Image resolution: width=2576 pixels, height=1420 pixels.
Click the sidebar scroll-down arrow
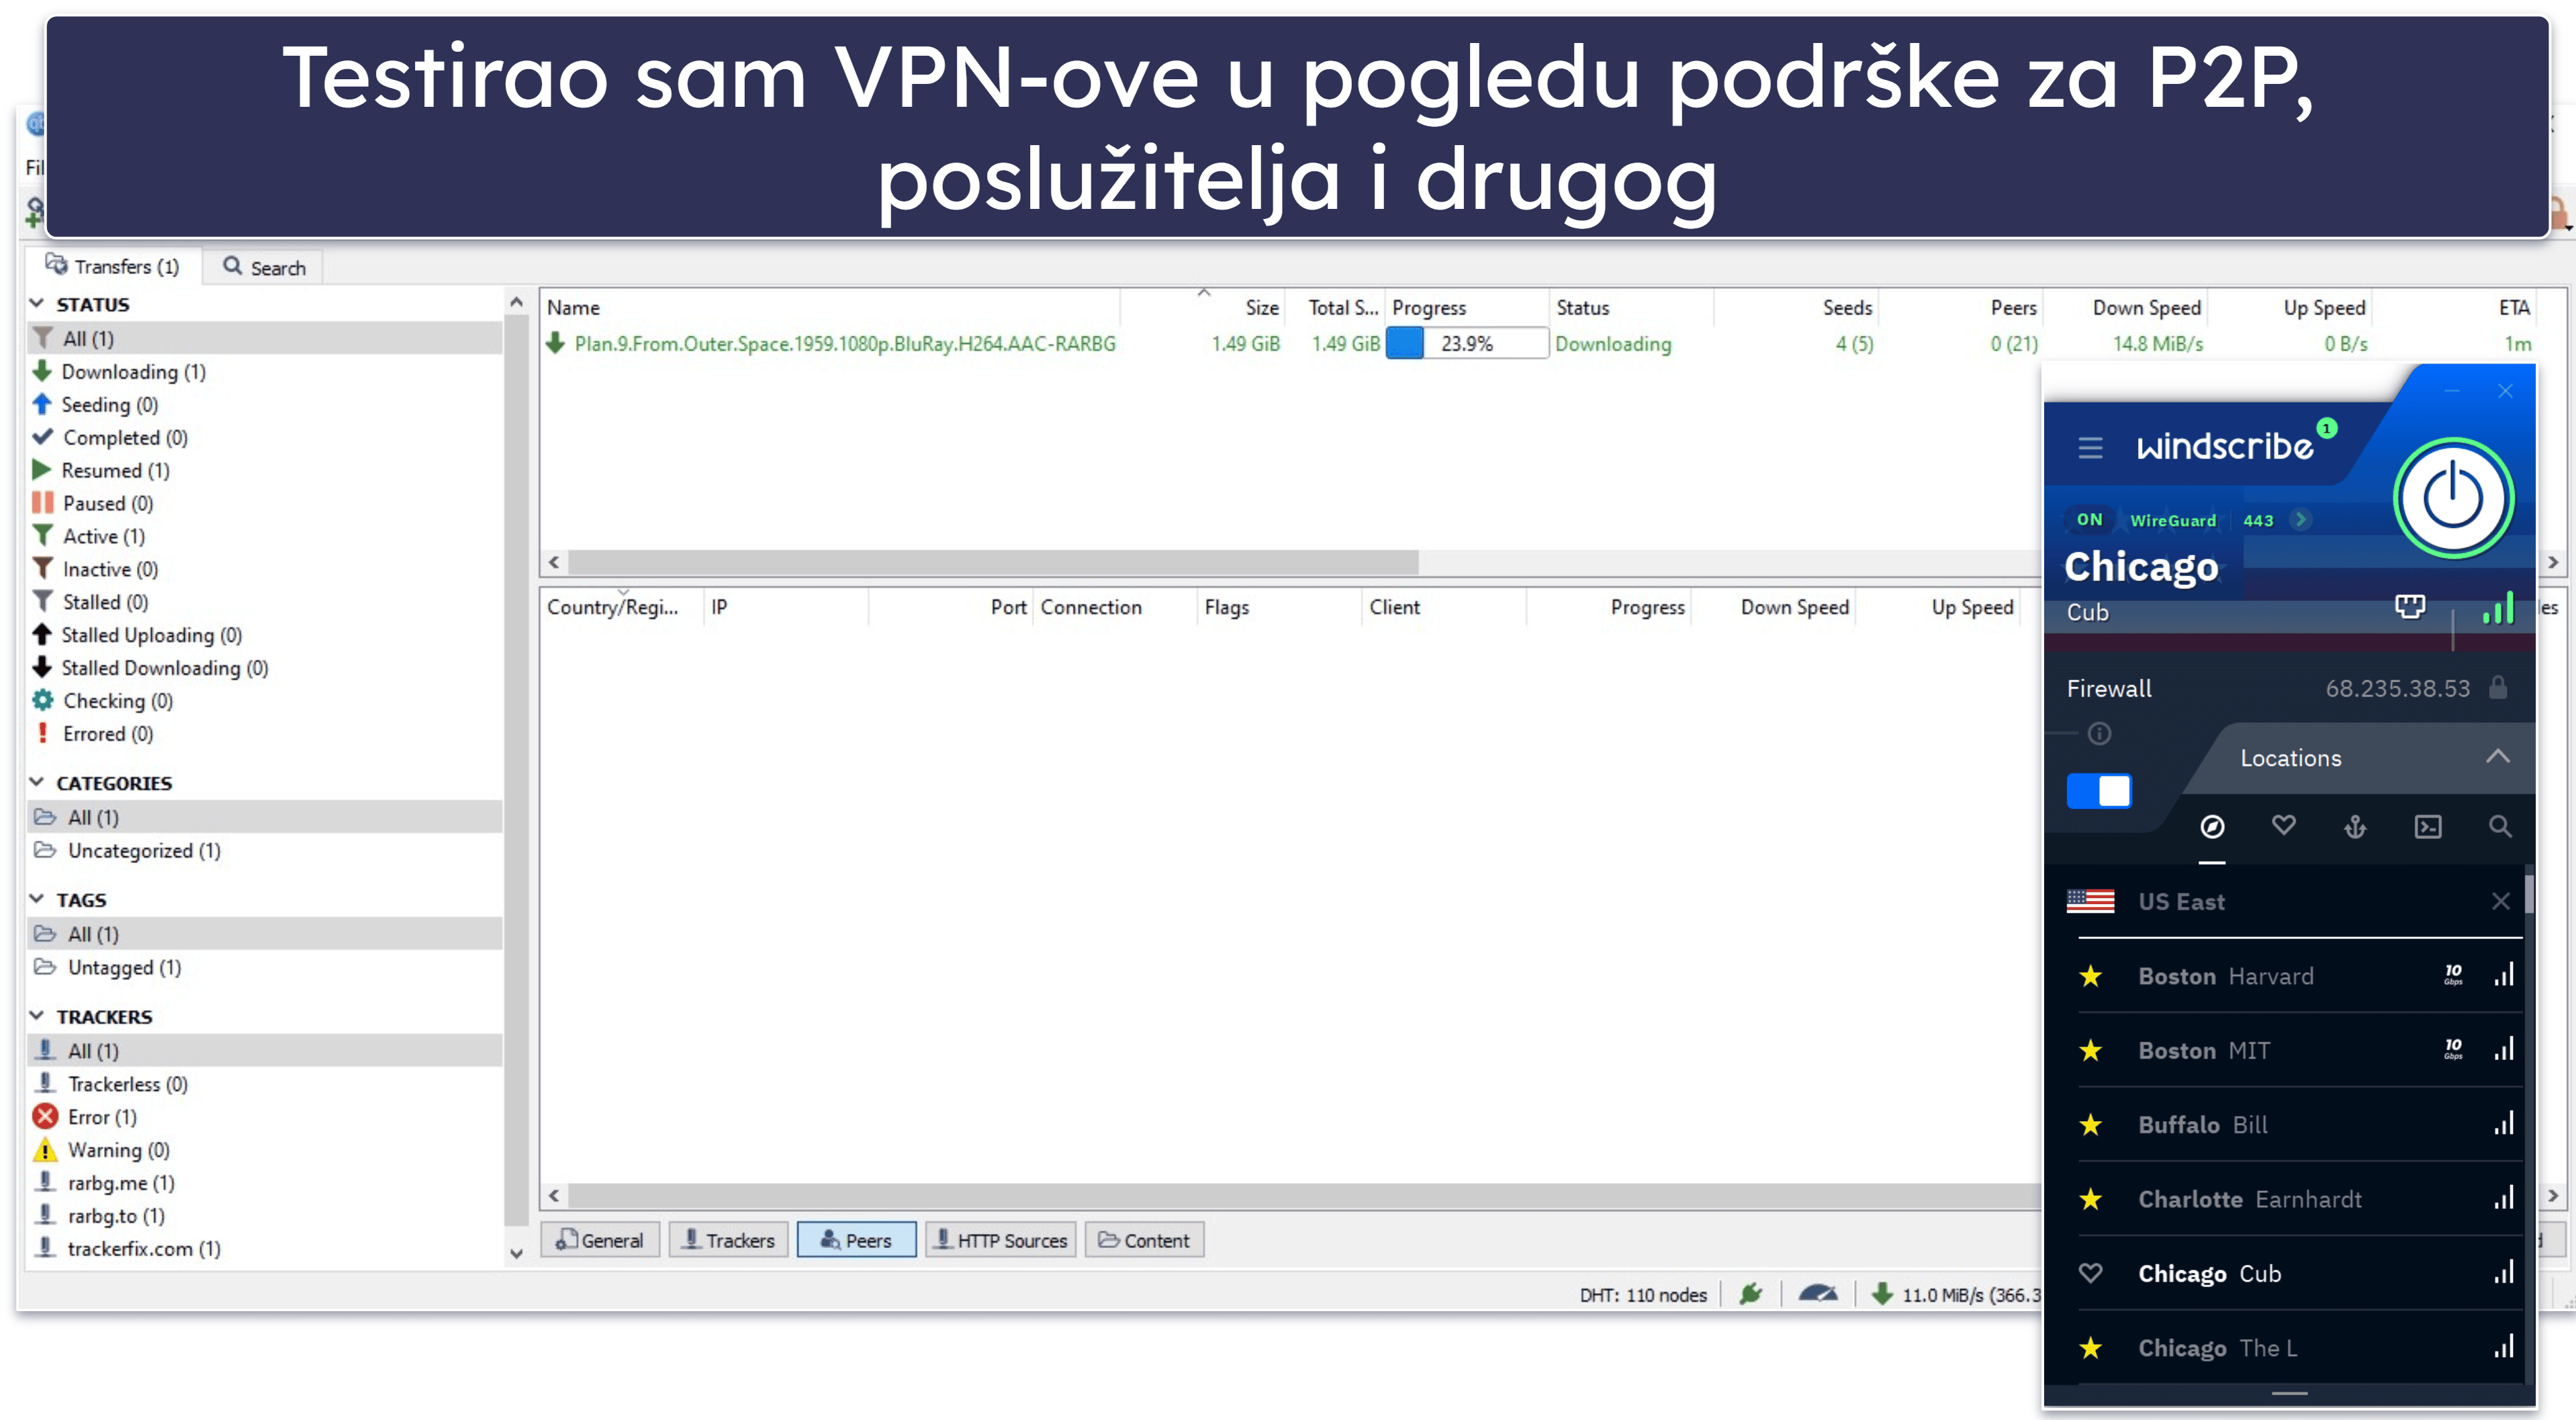[x=516, y=1253]
